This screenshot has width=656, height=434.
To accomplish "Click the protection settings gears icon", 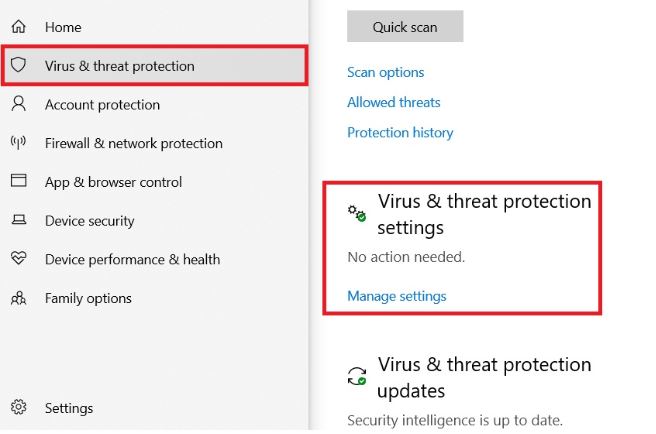I will point(357,213).
